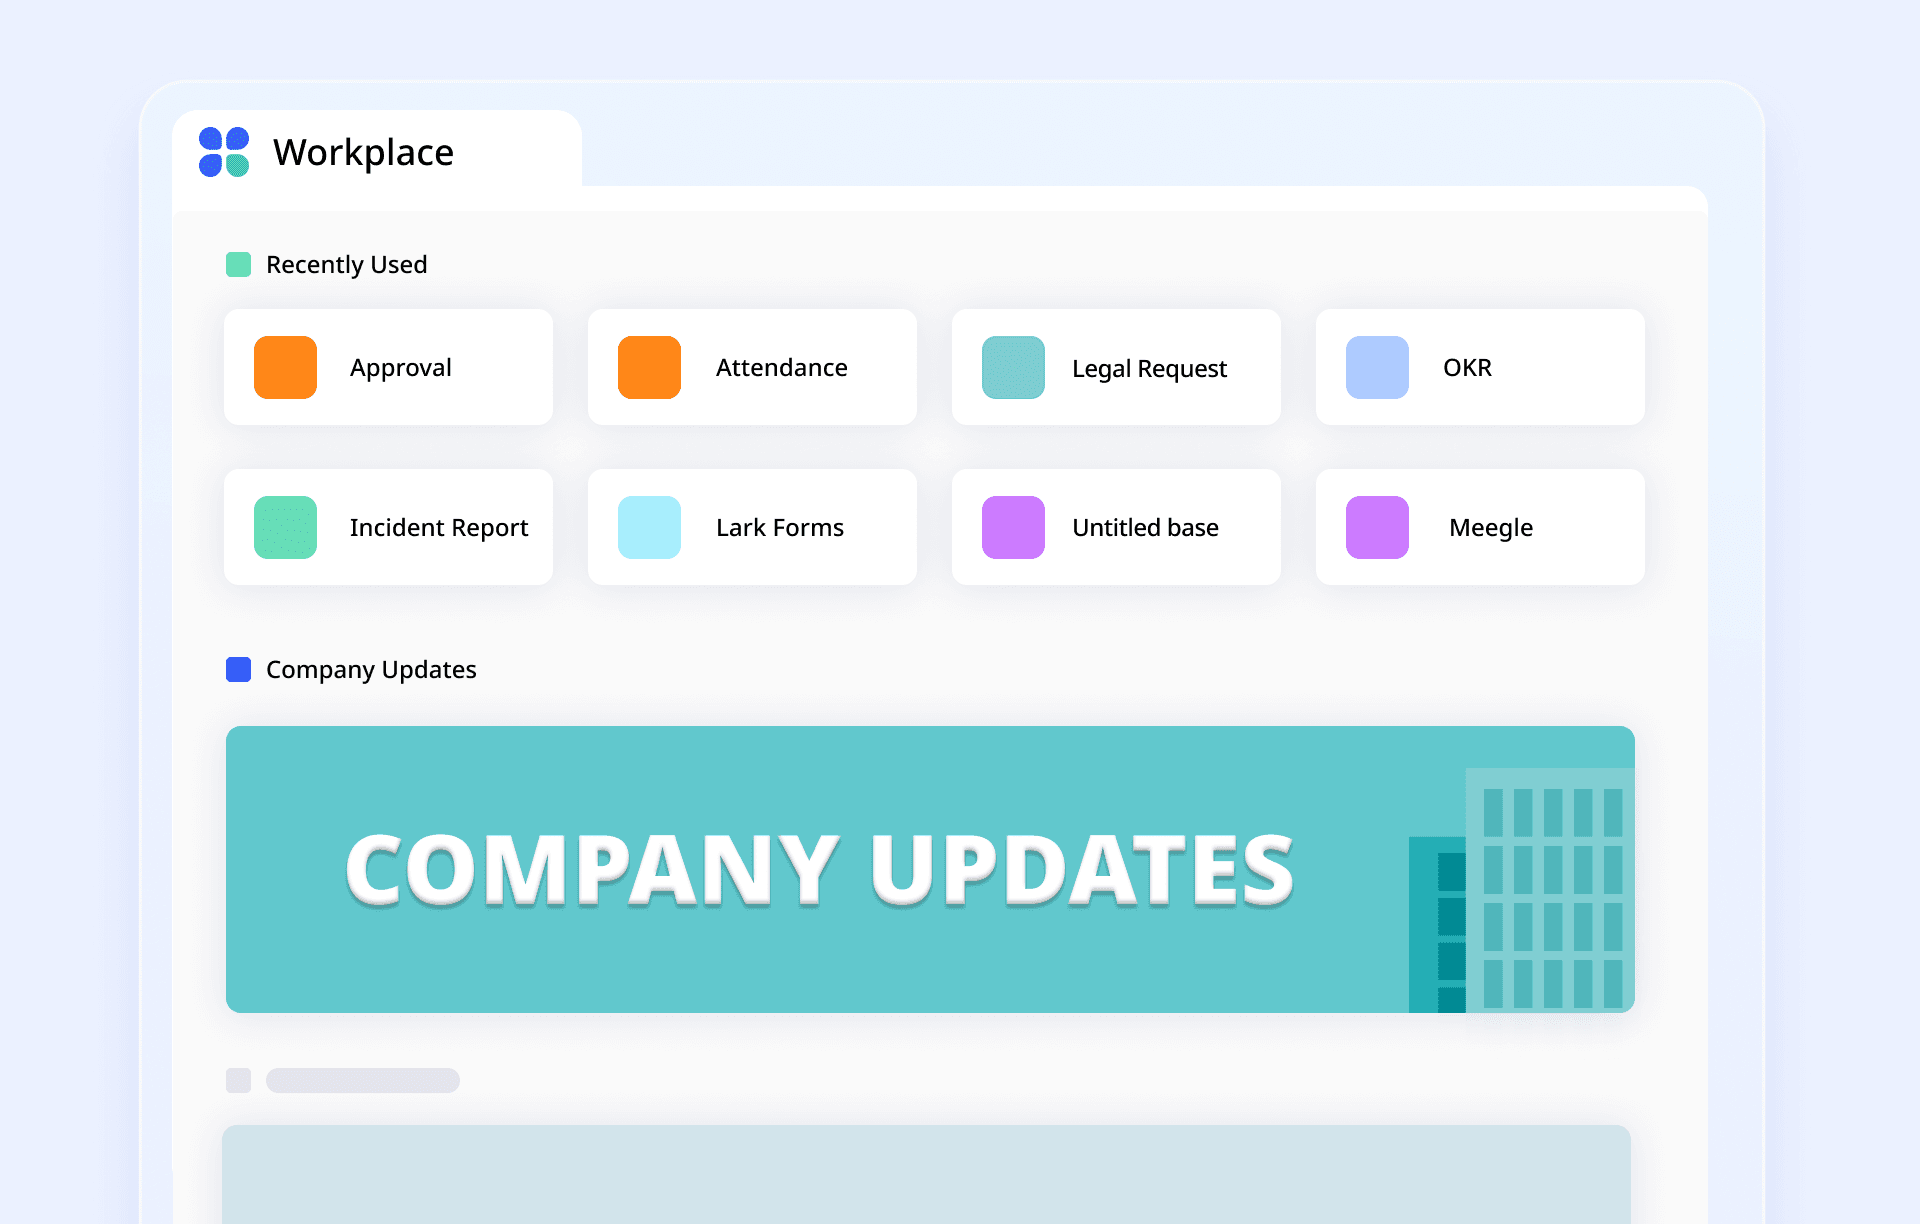This screenshot has width=1920, height=1224.
Task: Open the Incident Report green icon
Action: pyautogui.click(x=285, y=527)
